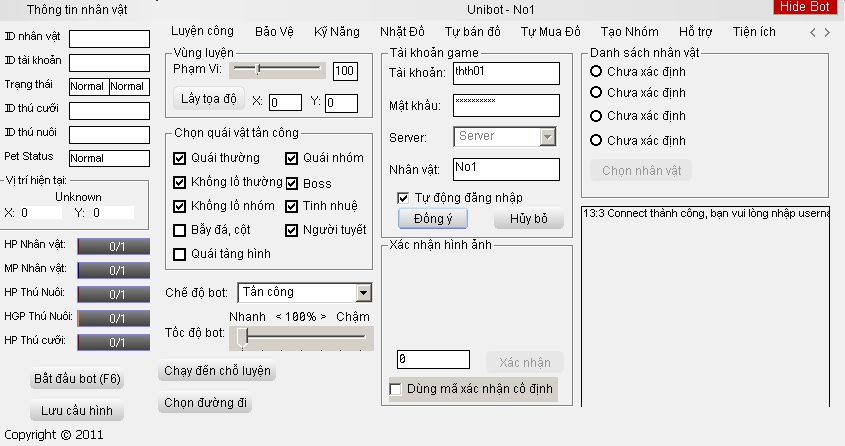Viewport: 845px width, 446px height.
Task: Click the Lưu cấu hình button
Action: (77, 411)
